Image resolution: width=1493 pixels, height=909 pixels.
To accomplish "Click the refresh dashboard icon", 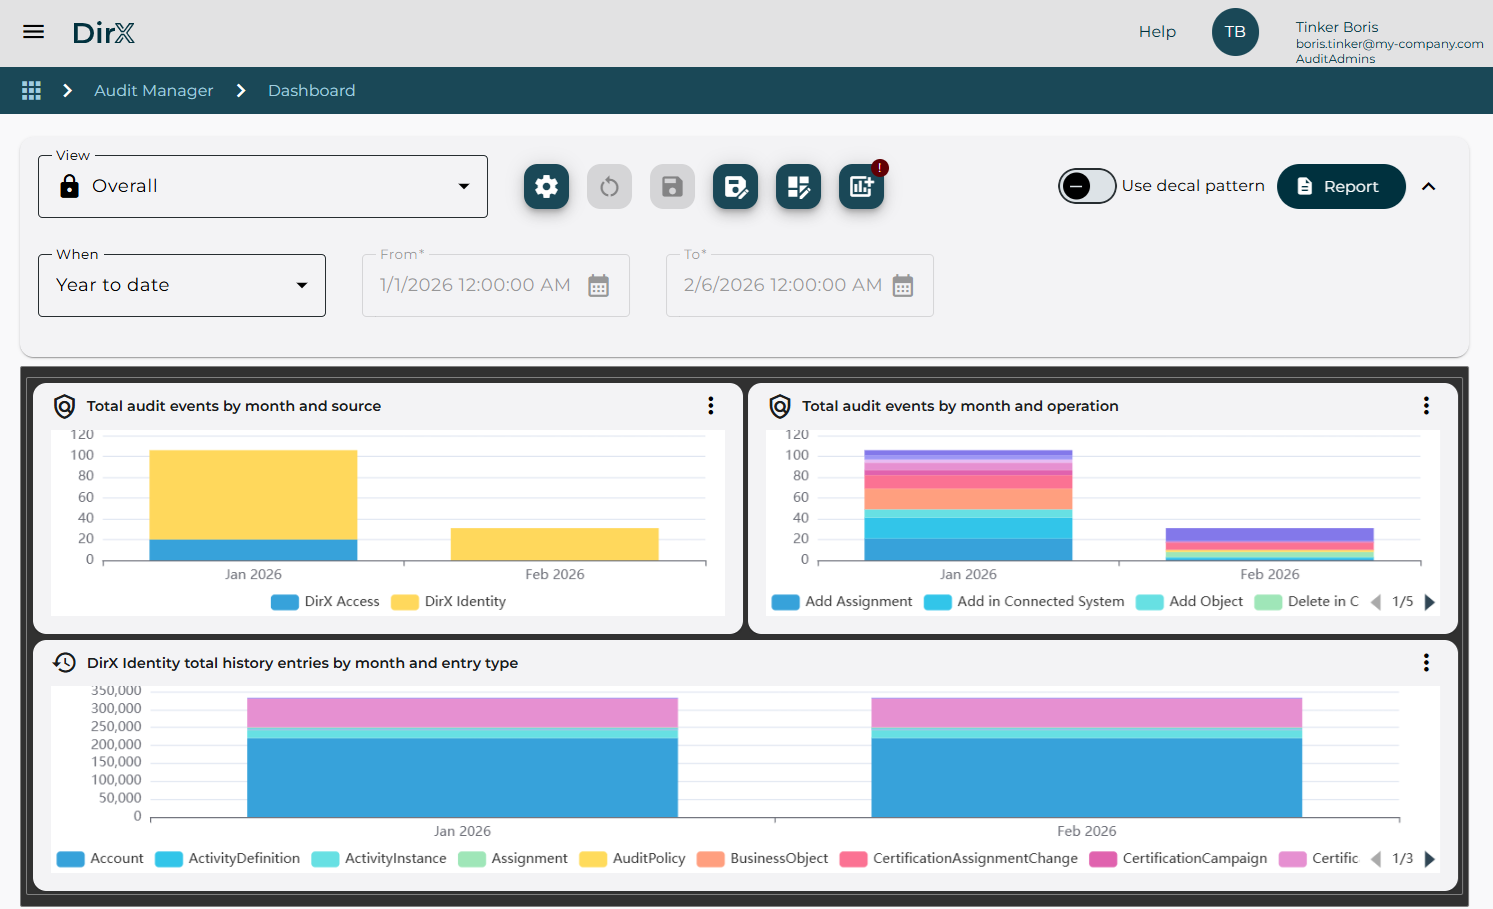I will coord(609,186).
